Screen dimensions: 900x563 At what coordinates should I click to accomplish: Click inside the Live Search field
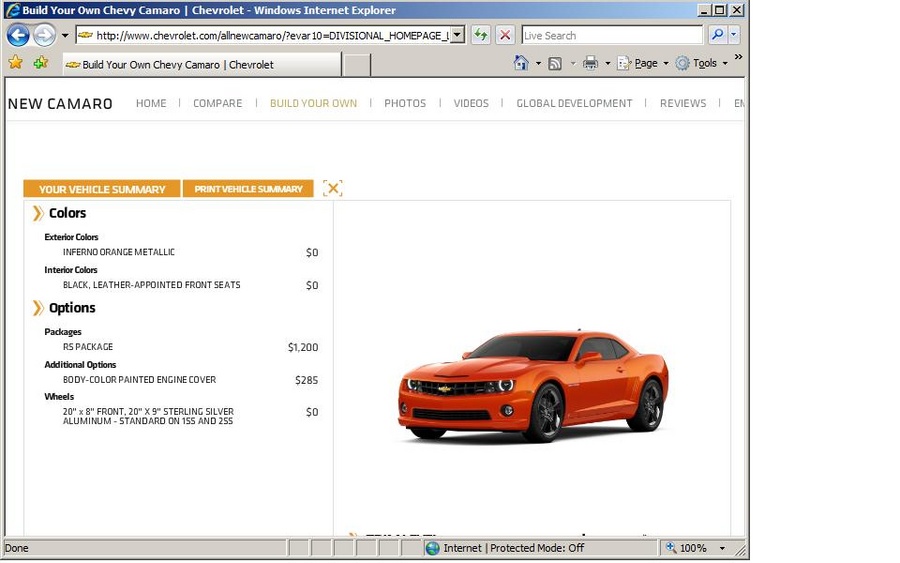pyautogui.click(x=610, y=35)
